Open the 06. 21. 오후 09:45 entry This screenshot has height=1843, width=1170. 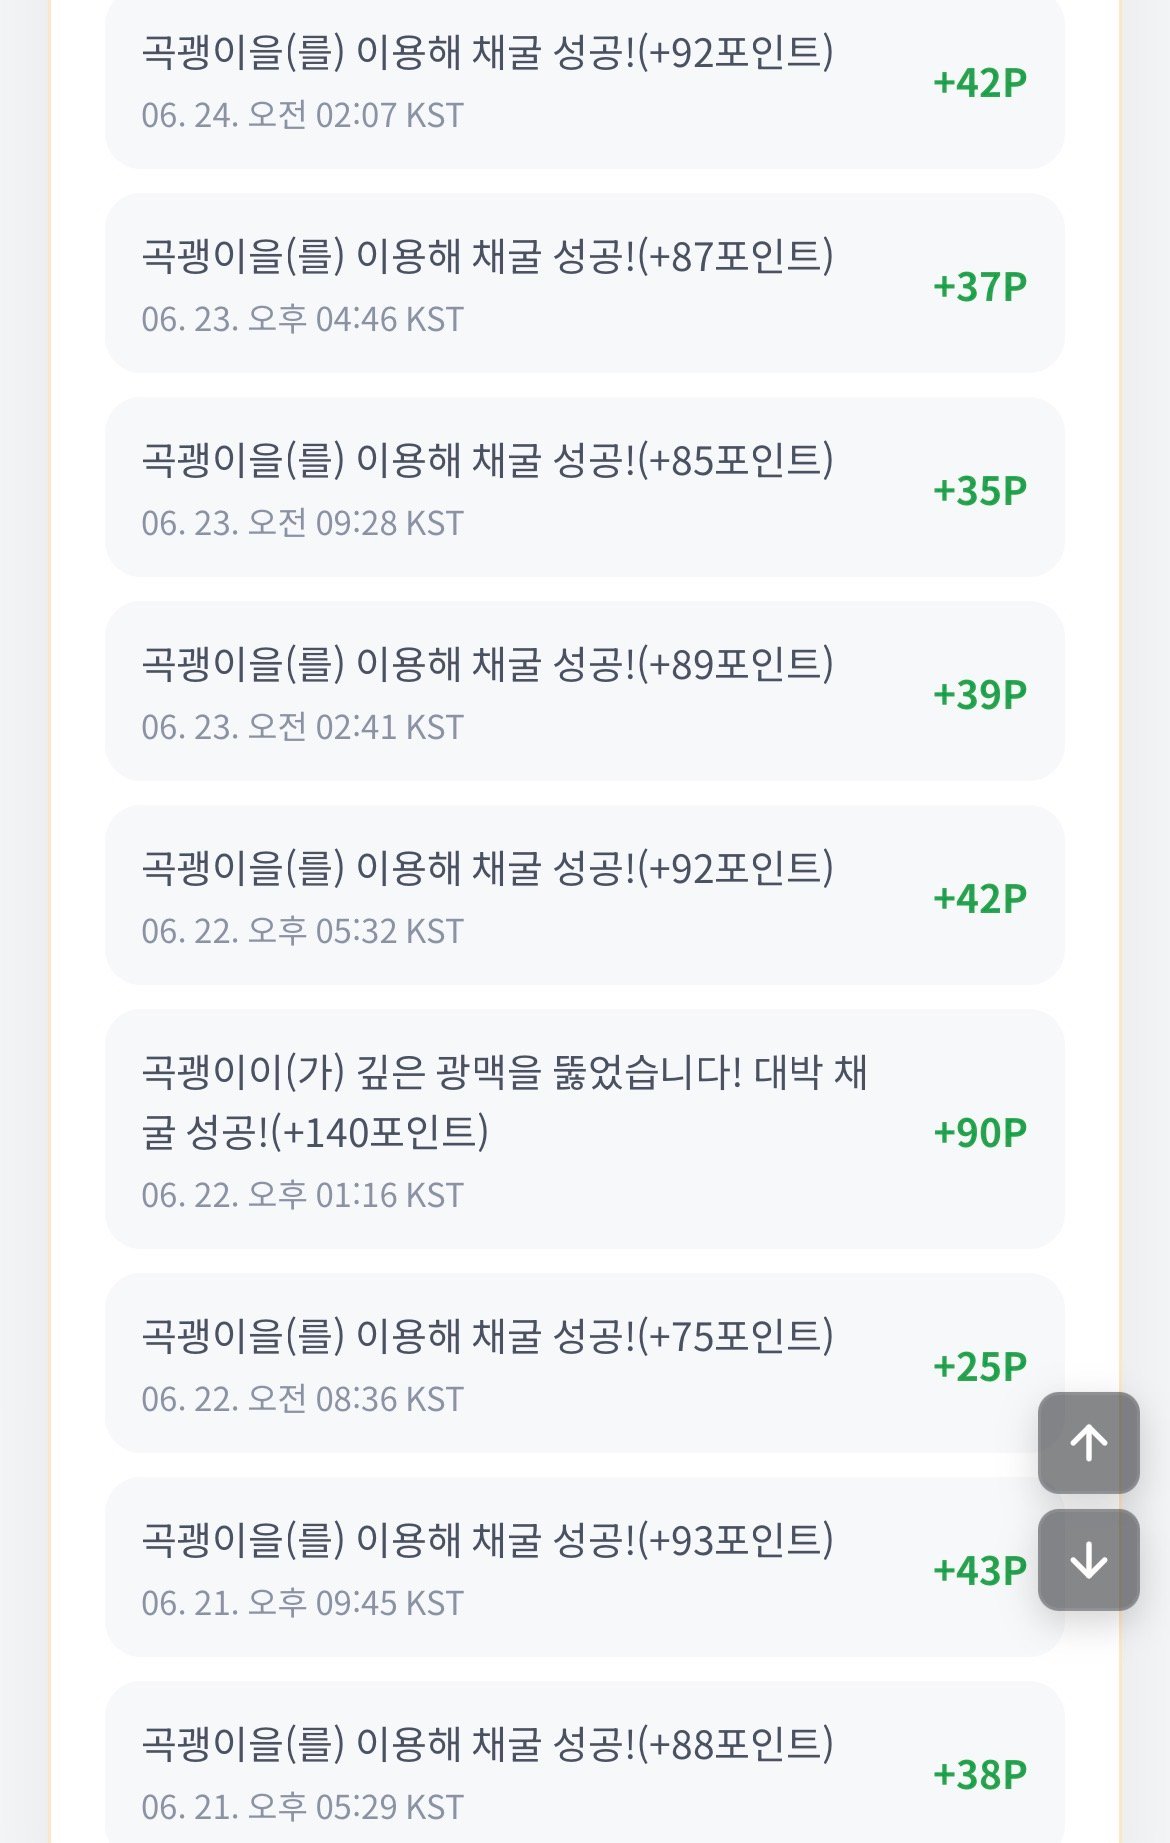[x=584, y=1567]
